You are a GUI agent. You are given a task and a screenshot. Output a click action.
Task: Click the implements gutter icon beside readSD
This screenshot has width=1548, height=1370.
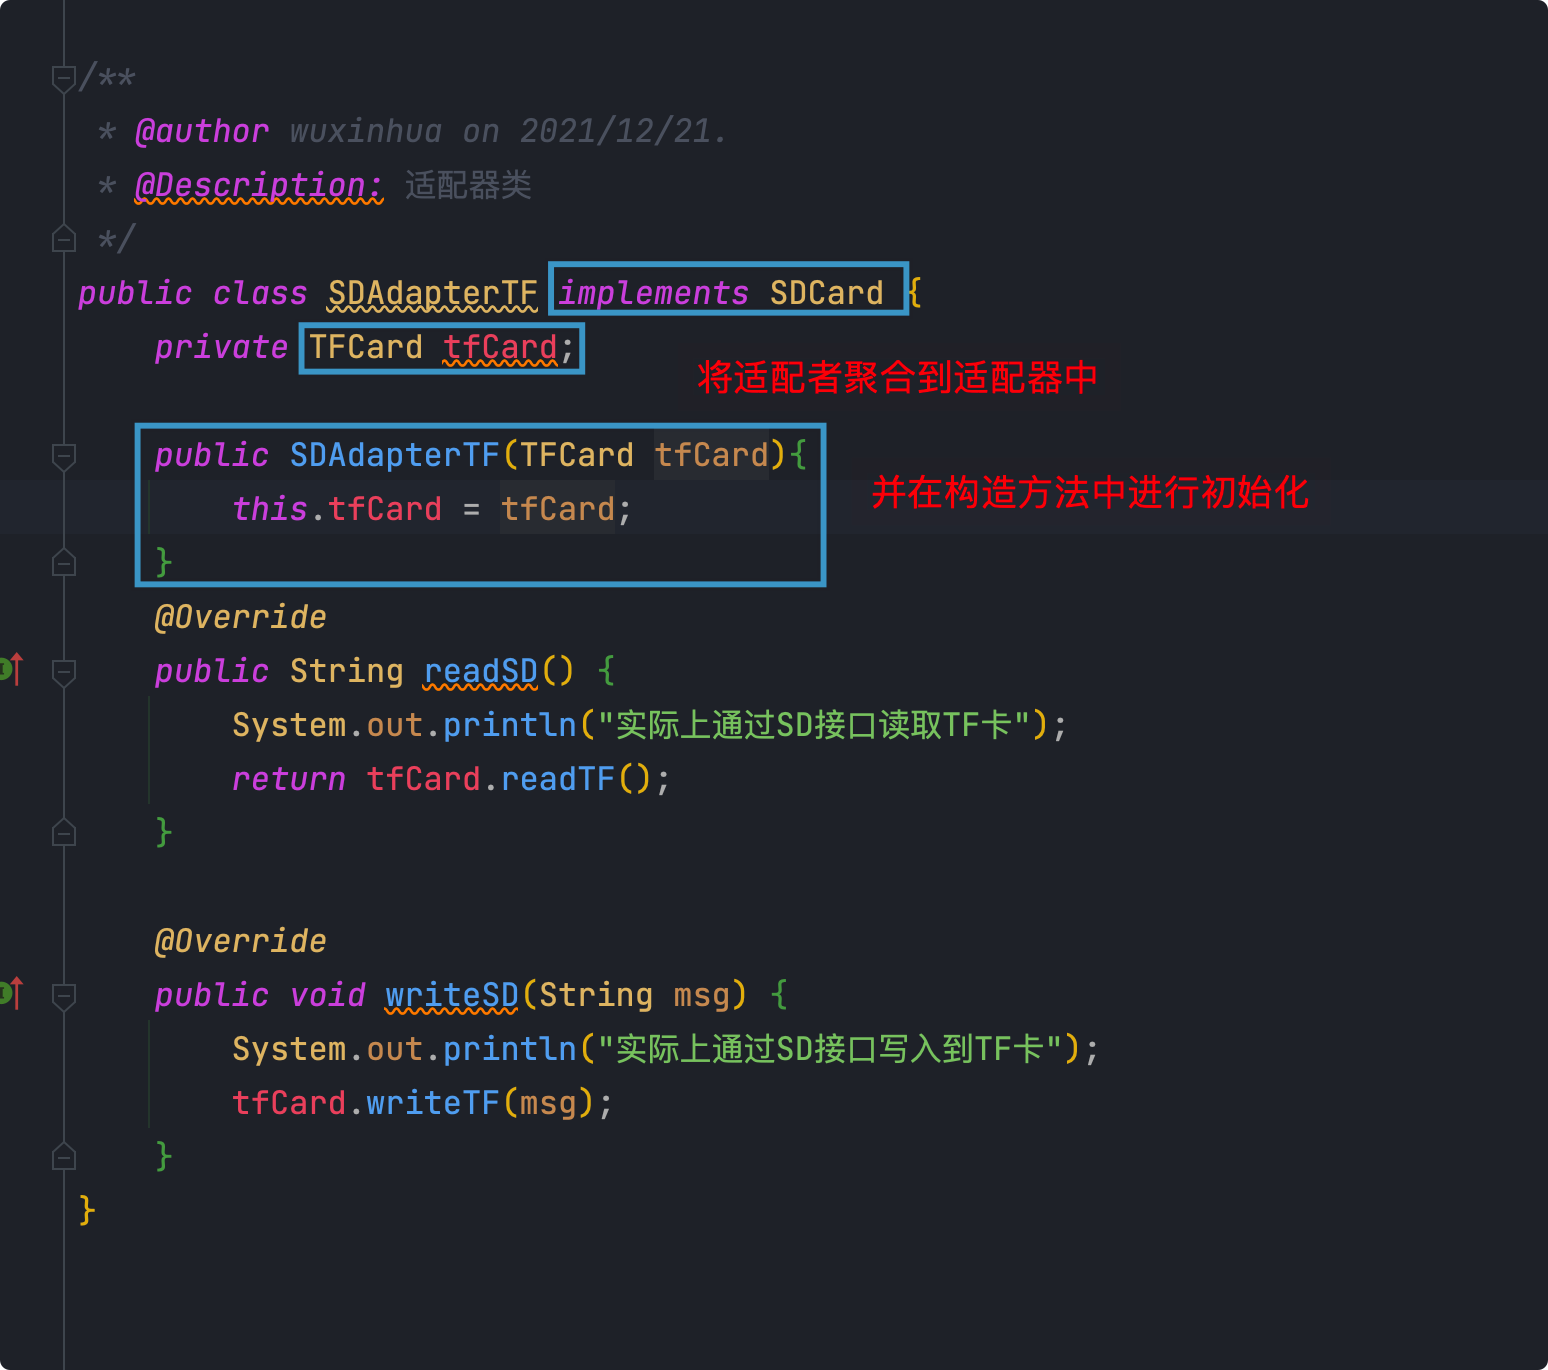pyautogui.click(x=11, y=668)
